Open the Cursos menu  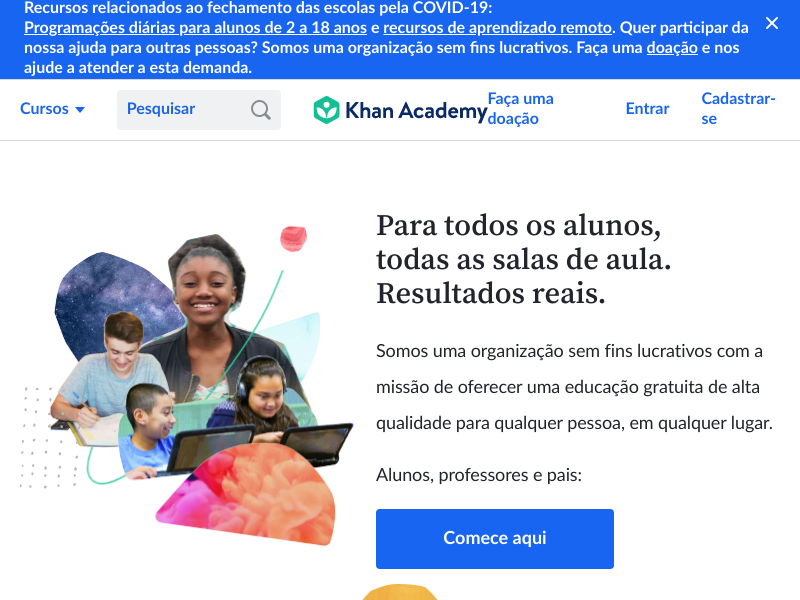pyautogui.click(x=52, y=109)
